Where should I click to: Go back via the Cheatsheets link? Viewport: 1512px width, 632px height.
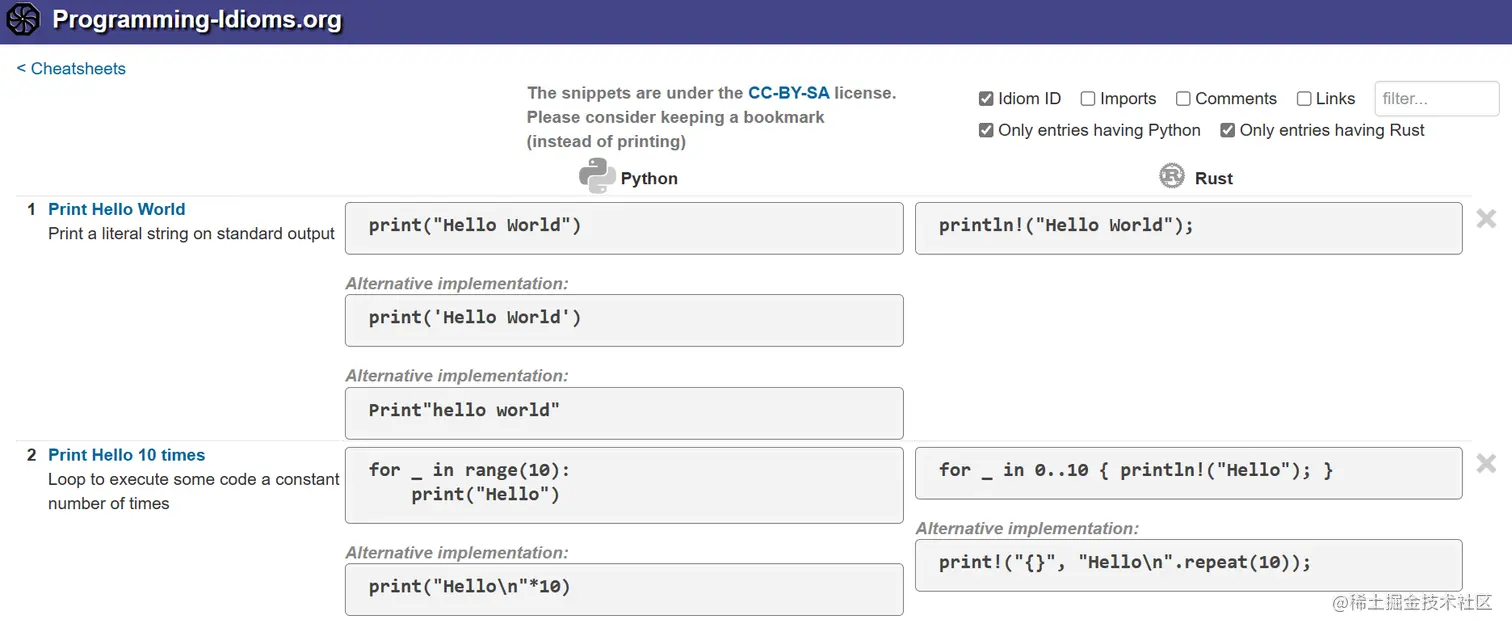coord(71,69)
